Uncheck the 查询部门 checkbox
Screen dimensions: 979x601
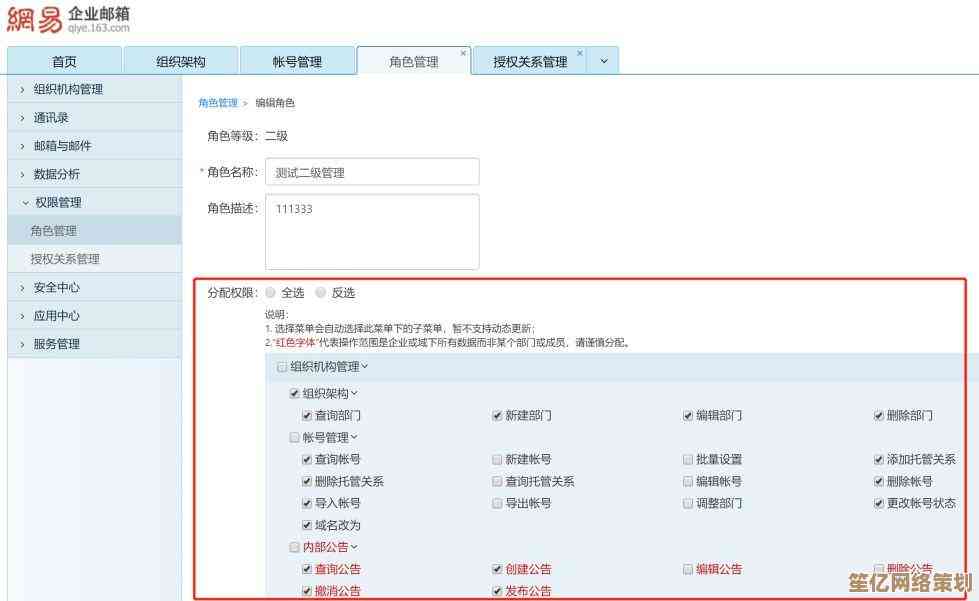pyautogui.click(x=306, y=415)
